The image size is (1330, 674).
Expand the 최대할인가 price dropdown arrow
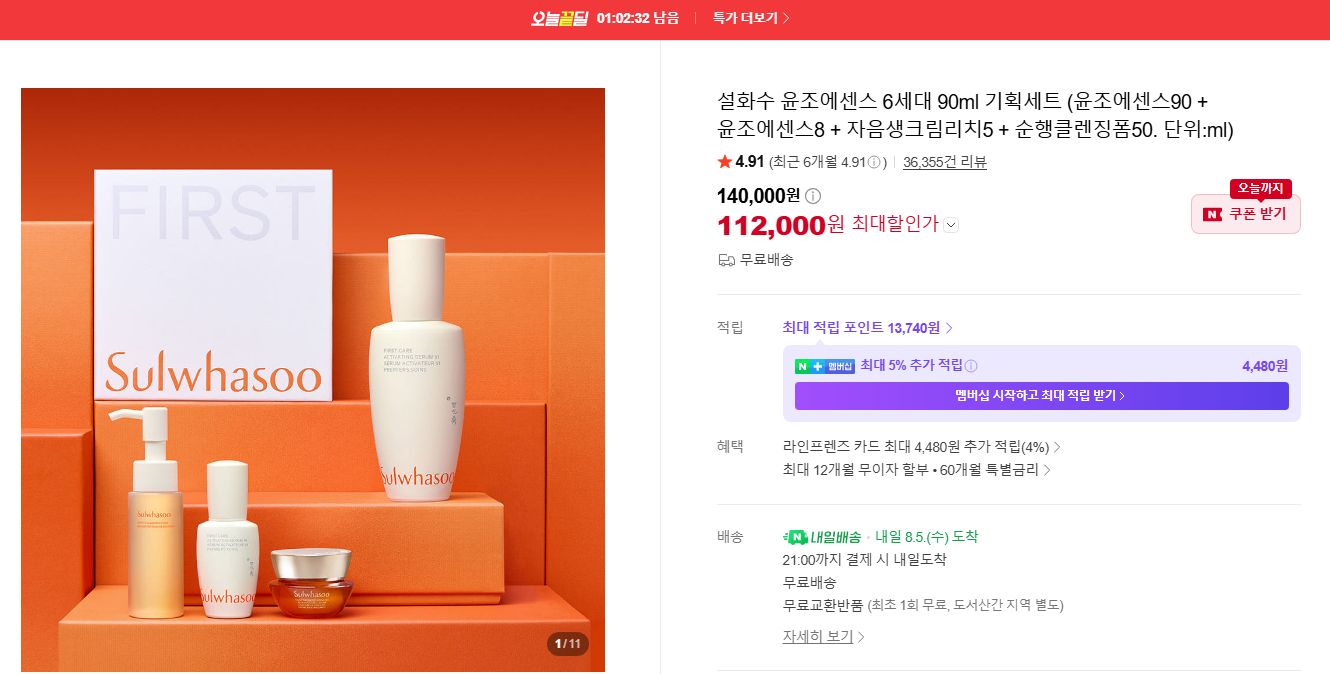click(x=951, y=225)
